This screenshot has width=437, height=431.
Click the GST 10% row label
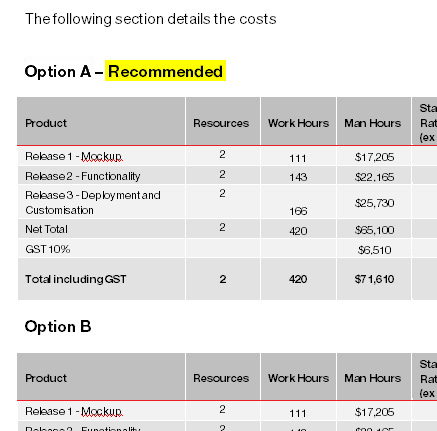[x=48, y=249]
